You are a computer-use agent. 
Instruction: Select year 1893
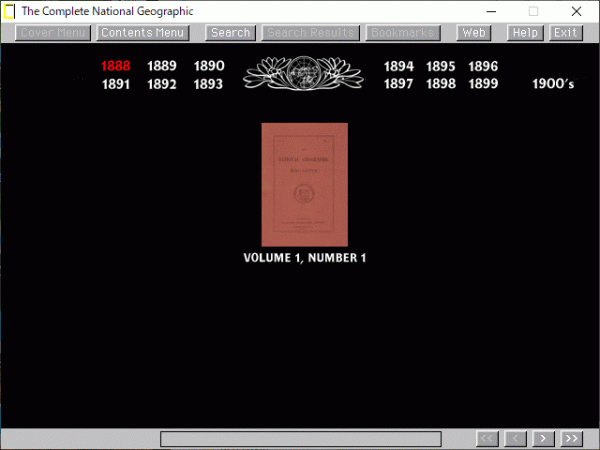208,84
